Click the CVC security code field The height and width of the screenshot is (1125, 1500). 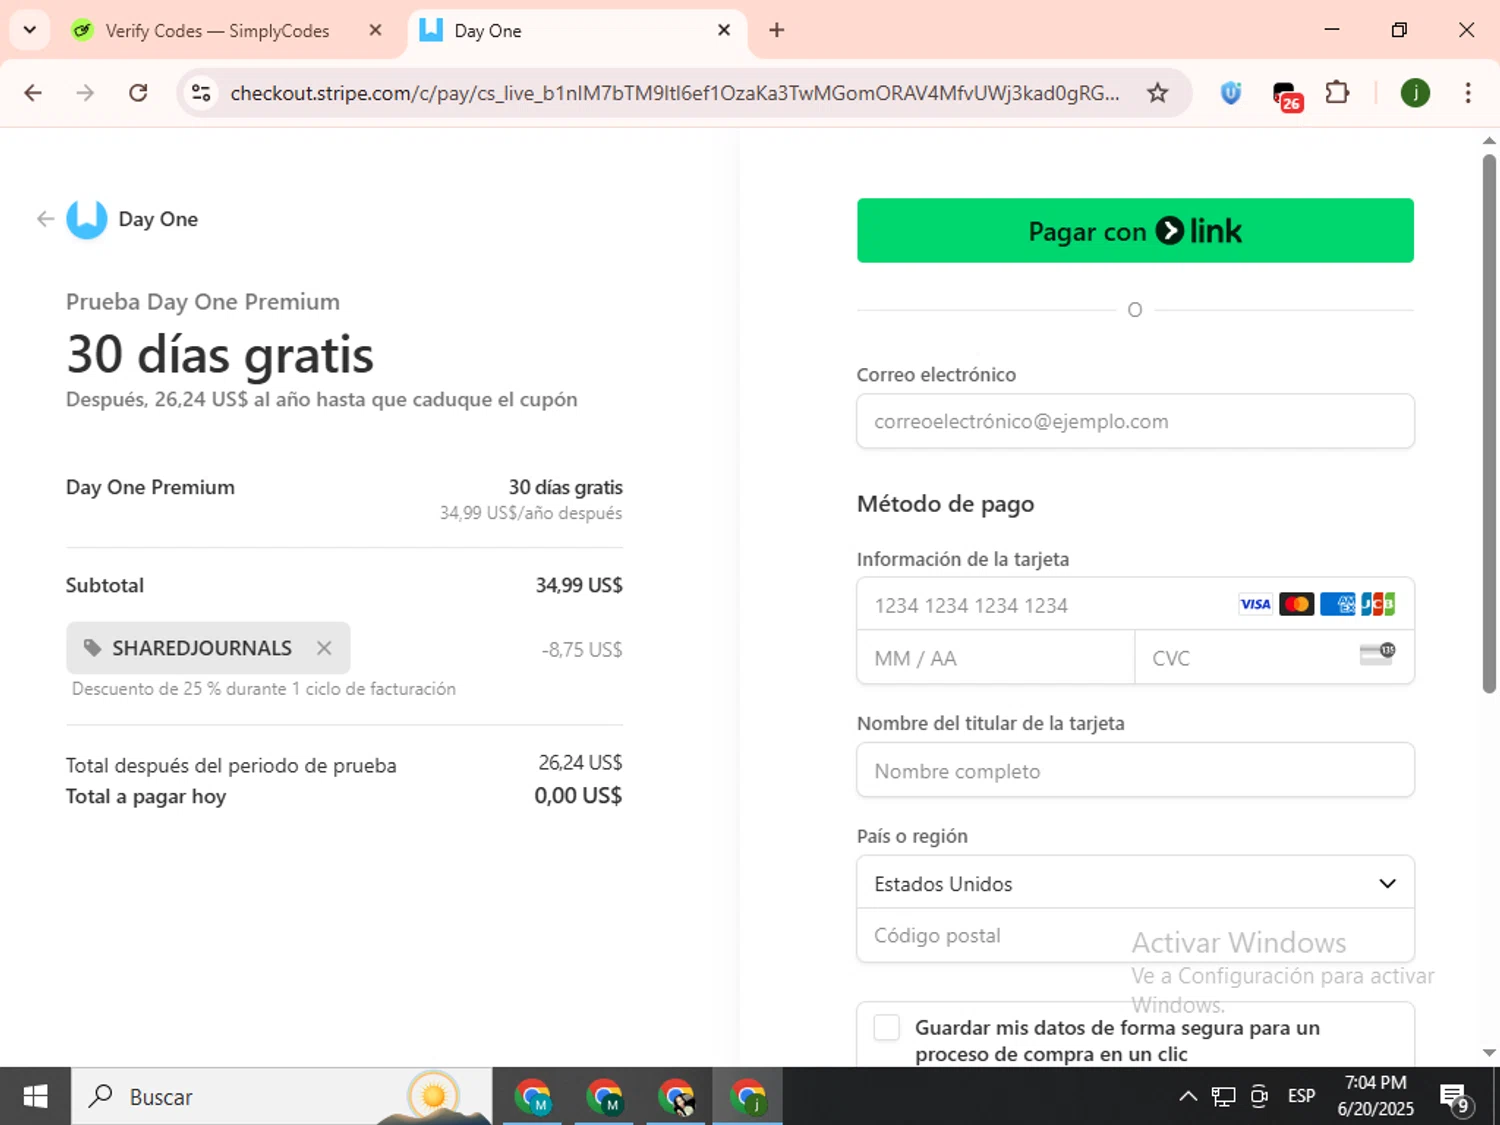click(1275, 658)
